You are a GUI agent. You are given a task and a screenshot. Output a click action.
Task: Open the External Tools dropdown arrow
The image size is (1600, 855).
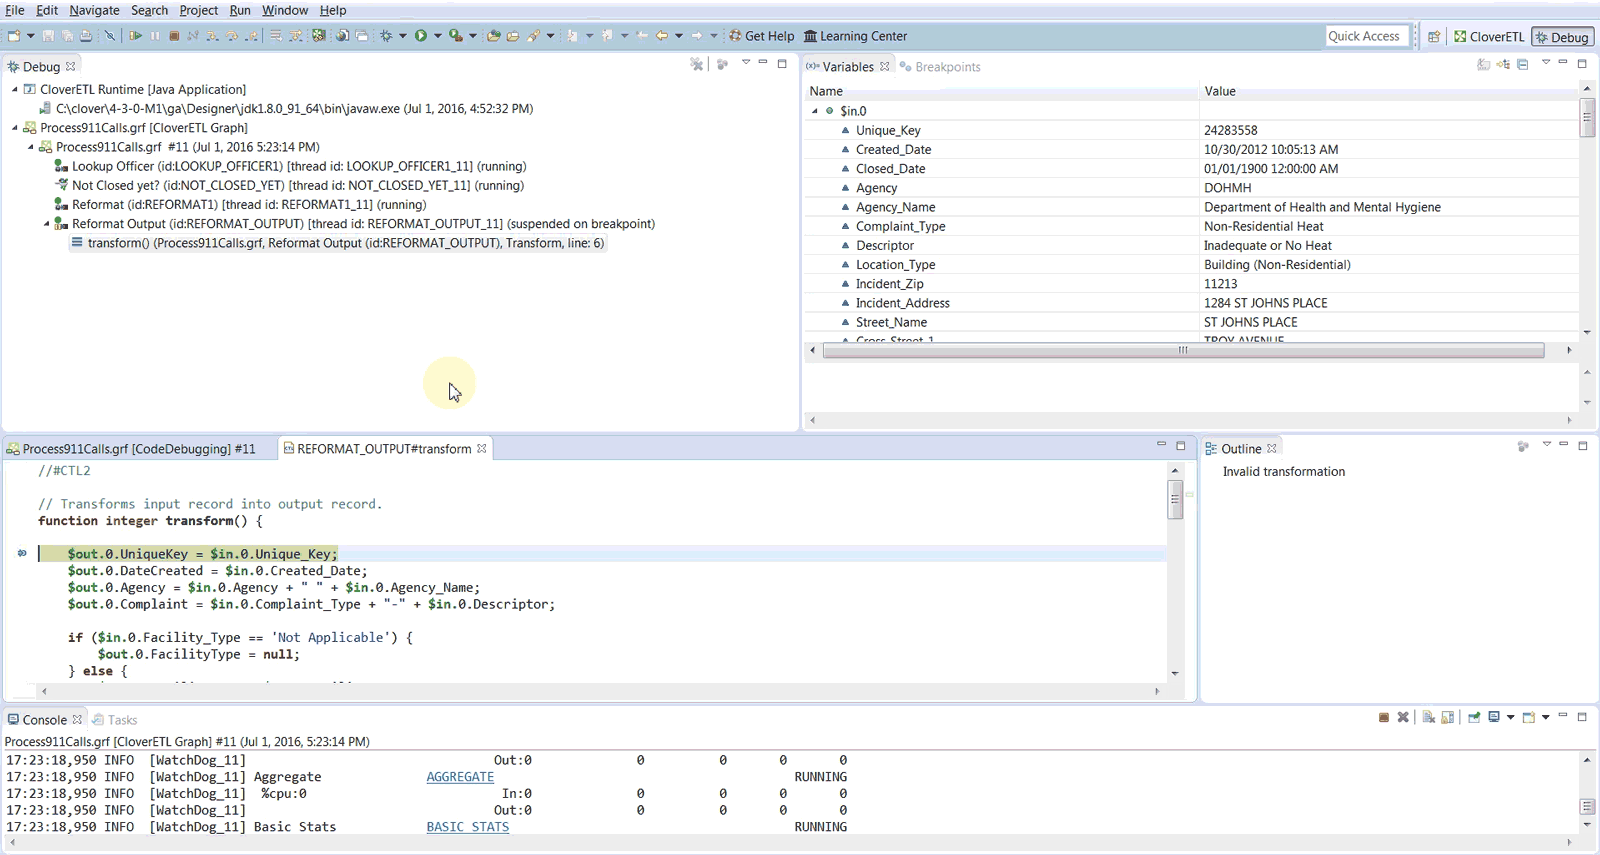point(473,36)
